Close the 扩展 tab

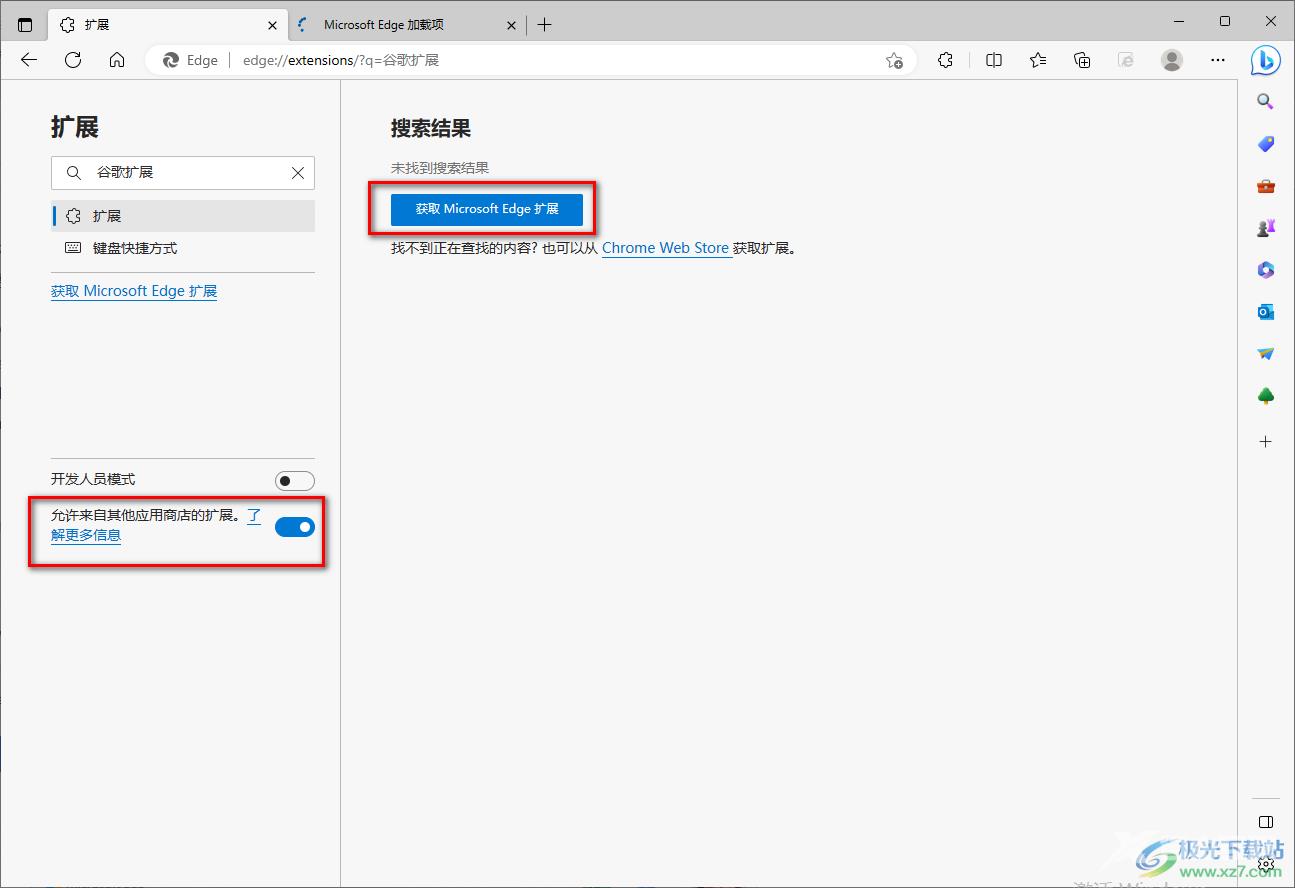(272, 25)
